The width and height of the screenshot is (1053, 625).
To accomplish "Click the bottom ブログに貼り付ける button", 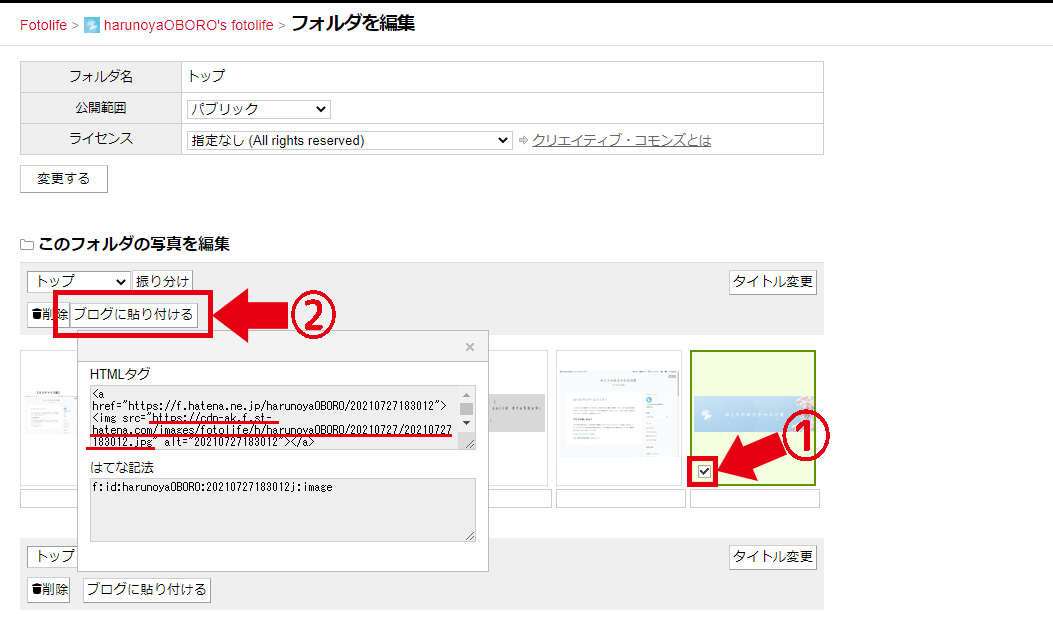I will [x=146, y=589].
